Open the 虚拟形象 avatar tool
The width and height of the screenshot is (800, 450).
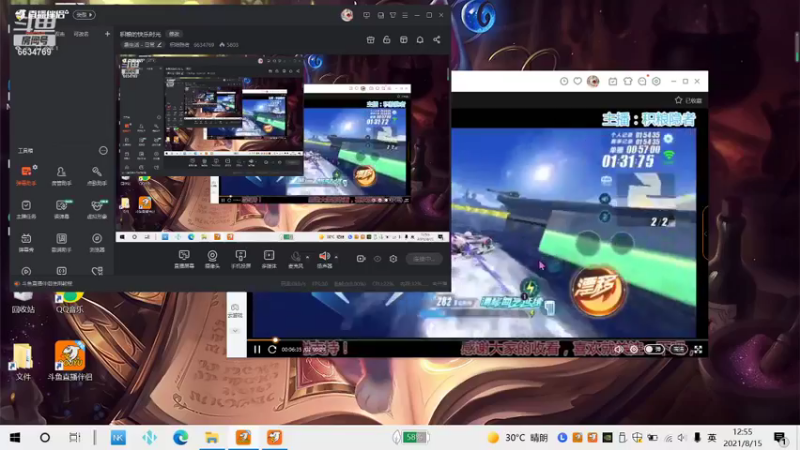click(97, 209)
